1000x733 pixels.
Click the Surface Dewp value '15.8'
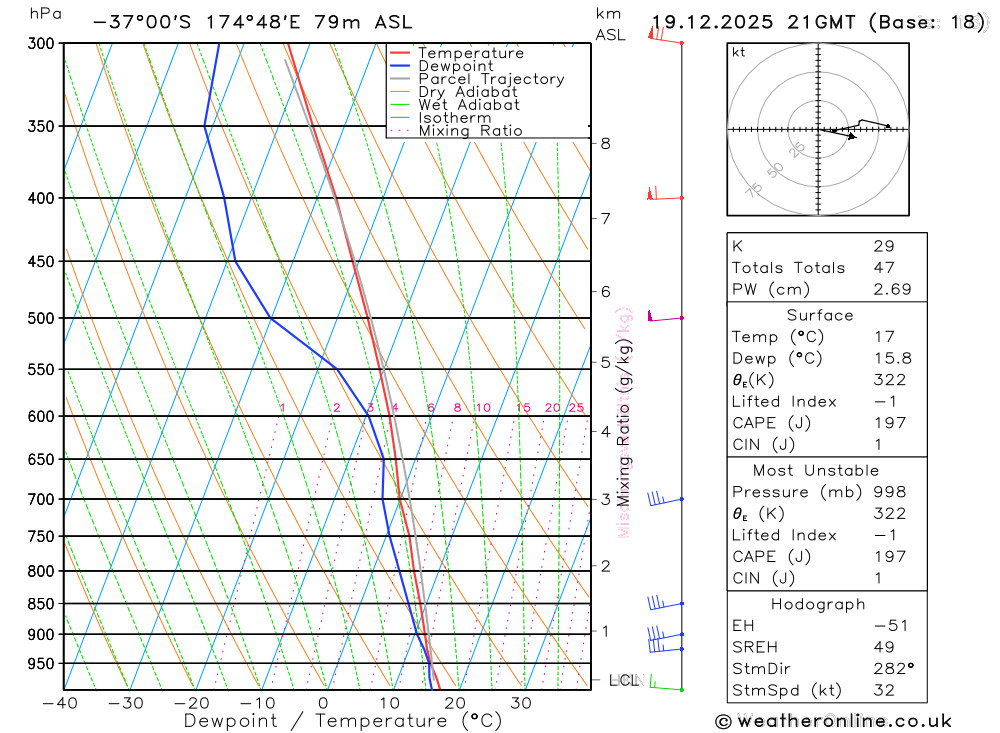892,359
